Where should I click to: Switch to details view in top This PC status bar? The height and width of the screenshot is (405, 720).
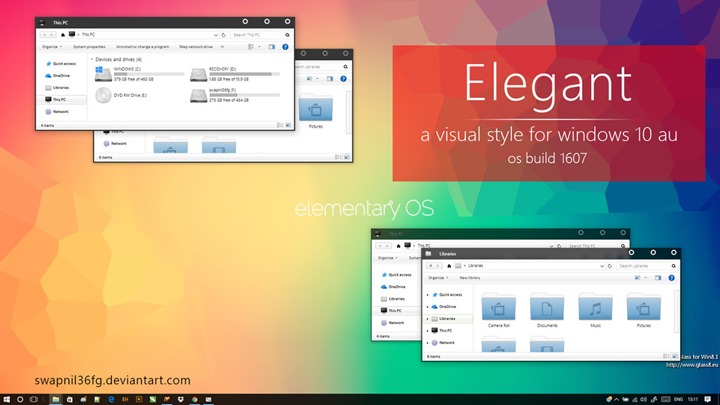click(280, 125)
